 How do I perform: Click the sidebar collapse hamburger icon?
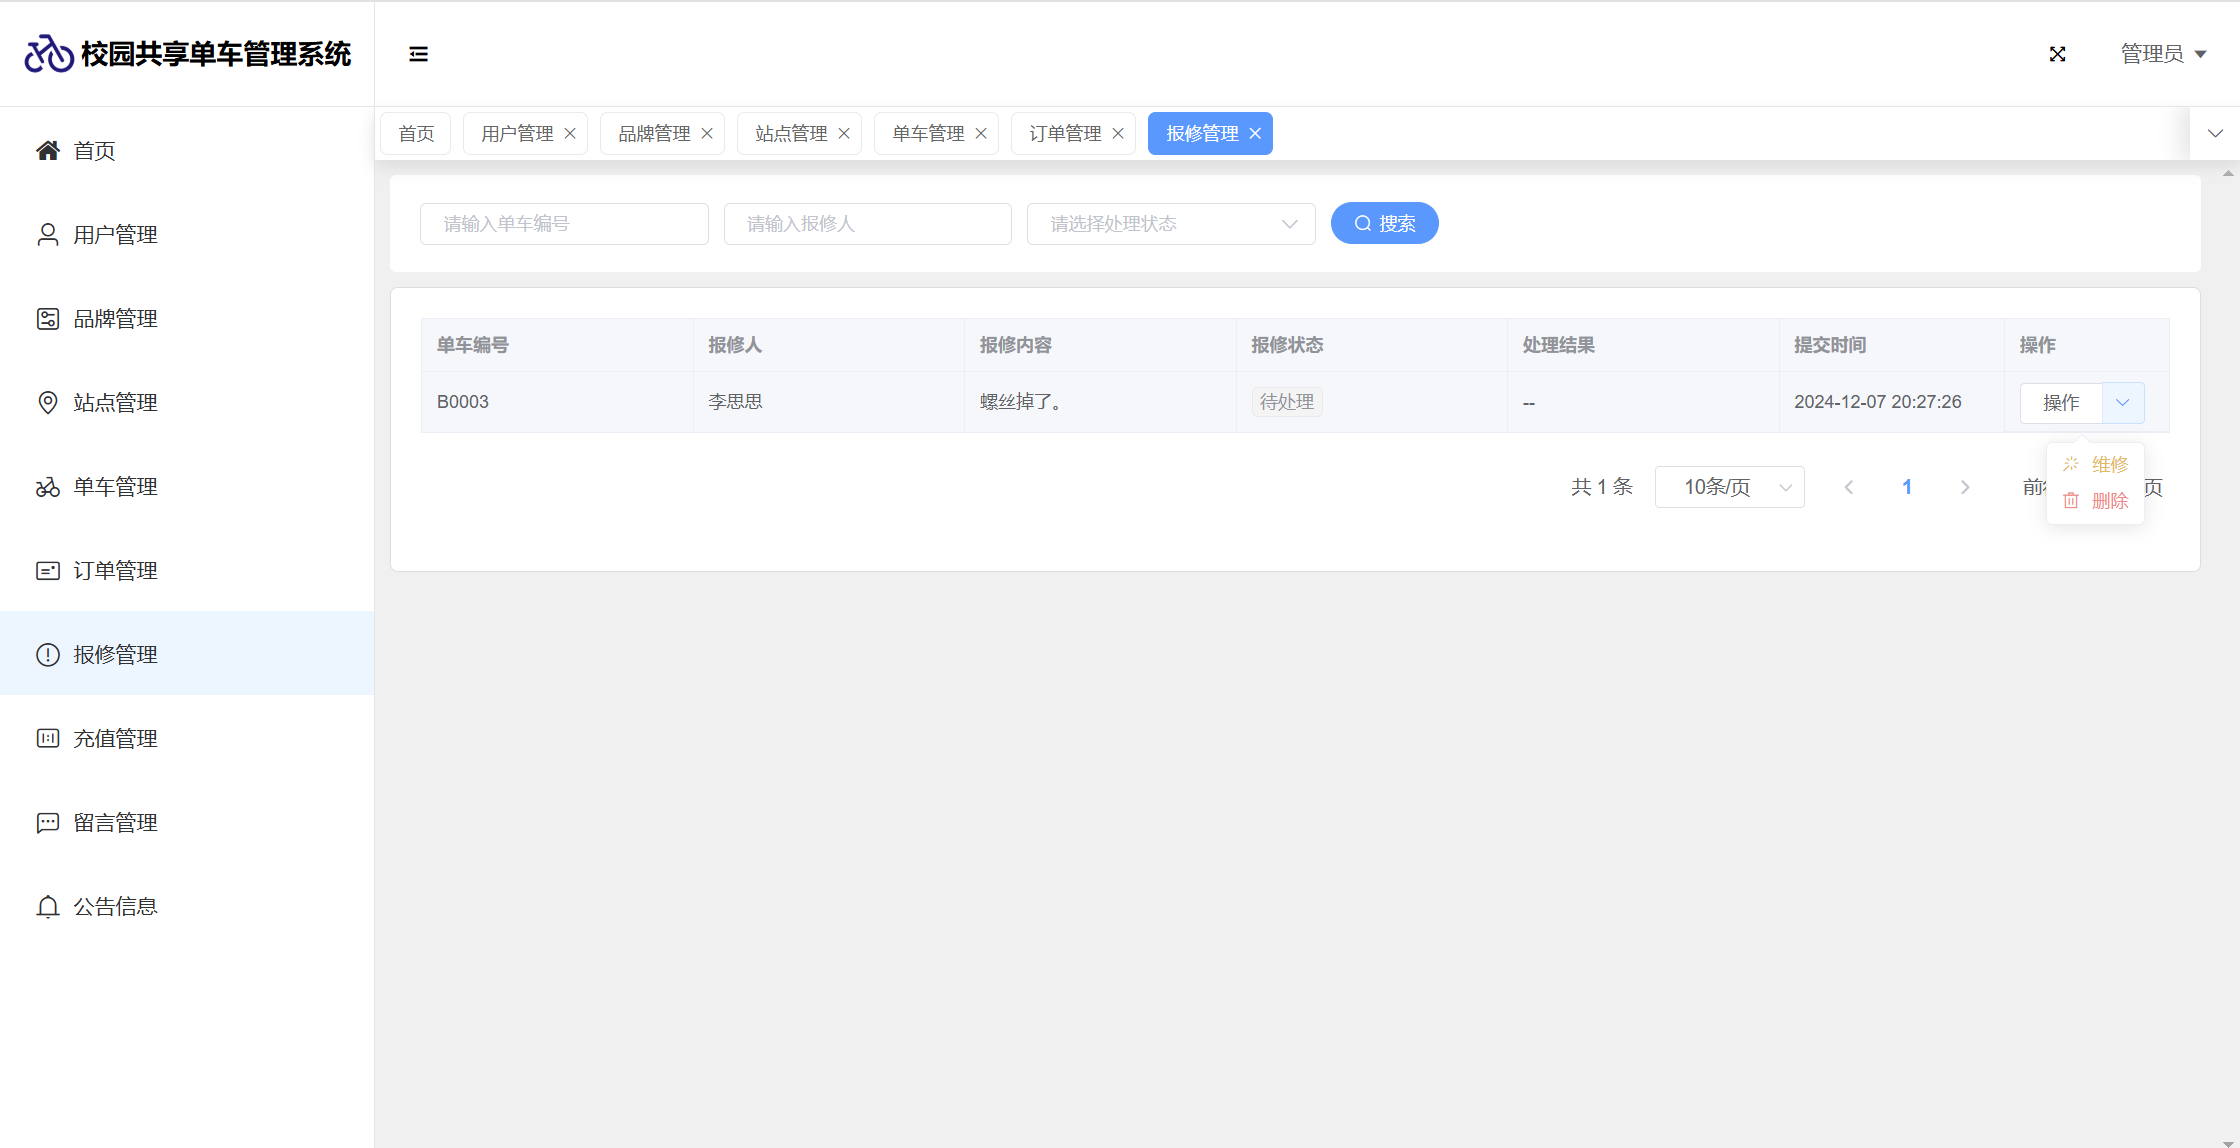click(x=418, y=54)
